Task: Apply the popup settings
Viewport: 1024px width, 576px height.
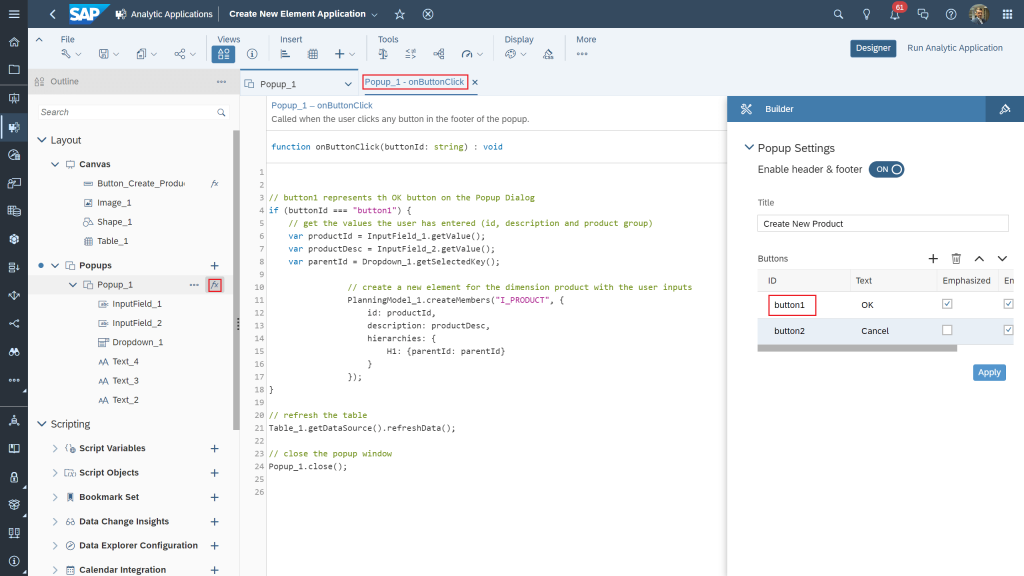Action: [989, 372]
